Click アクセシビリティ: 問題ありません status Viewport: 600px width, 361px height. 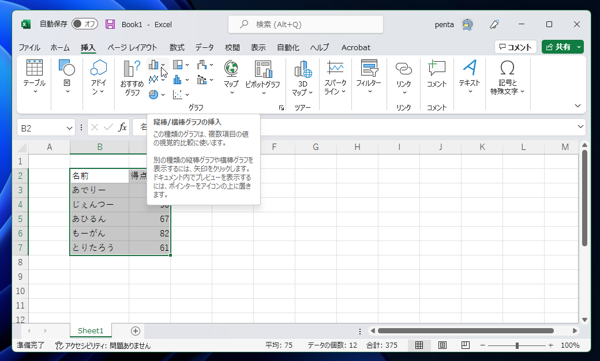(x=103, y=346)
